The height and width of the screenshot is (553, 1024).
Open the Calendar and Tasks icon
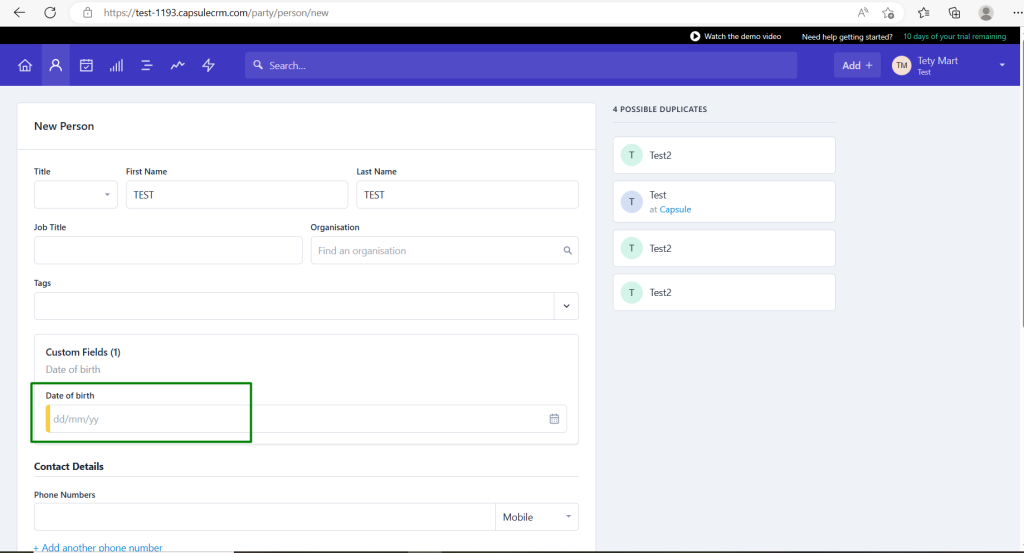pos(86,65)
